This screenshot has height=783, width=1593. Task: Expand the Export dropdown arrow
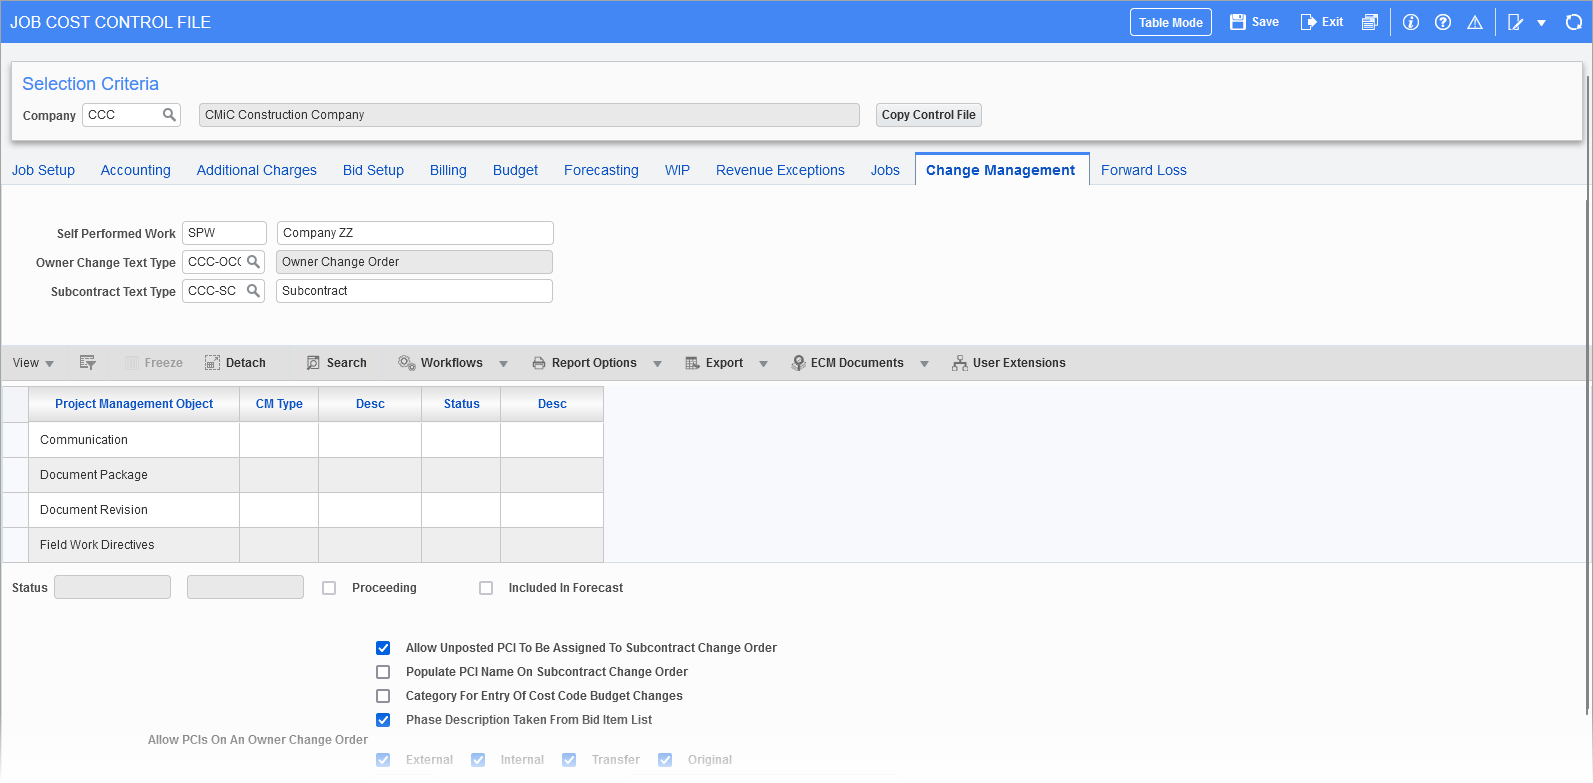tap(763, 364)
